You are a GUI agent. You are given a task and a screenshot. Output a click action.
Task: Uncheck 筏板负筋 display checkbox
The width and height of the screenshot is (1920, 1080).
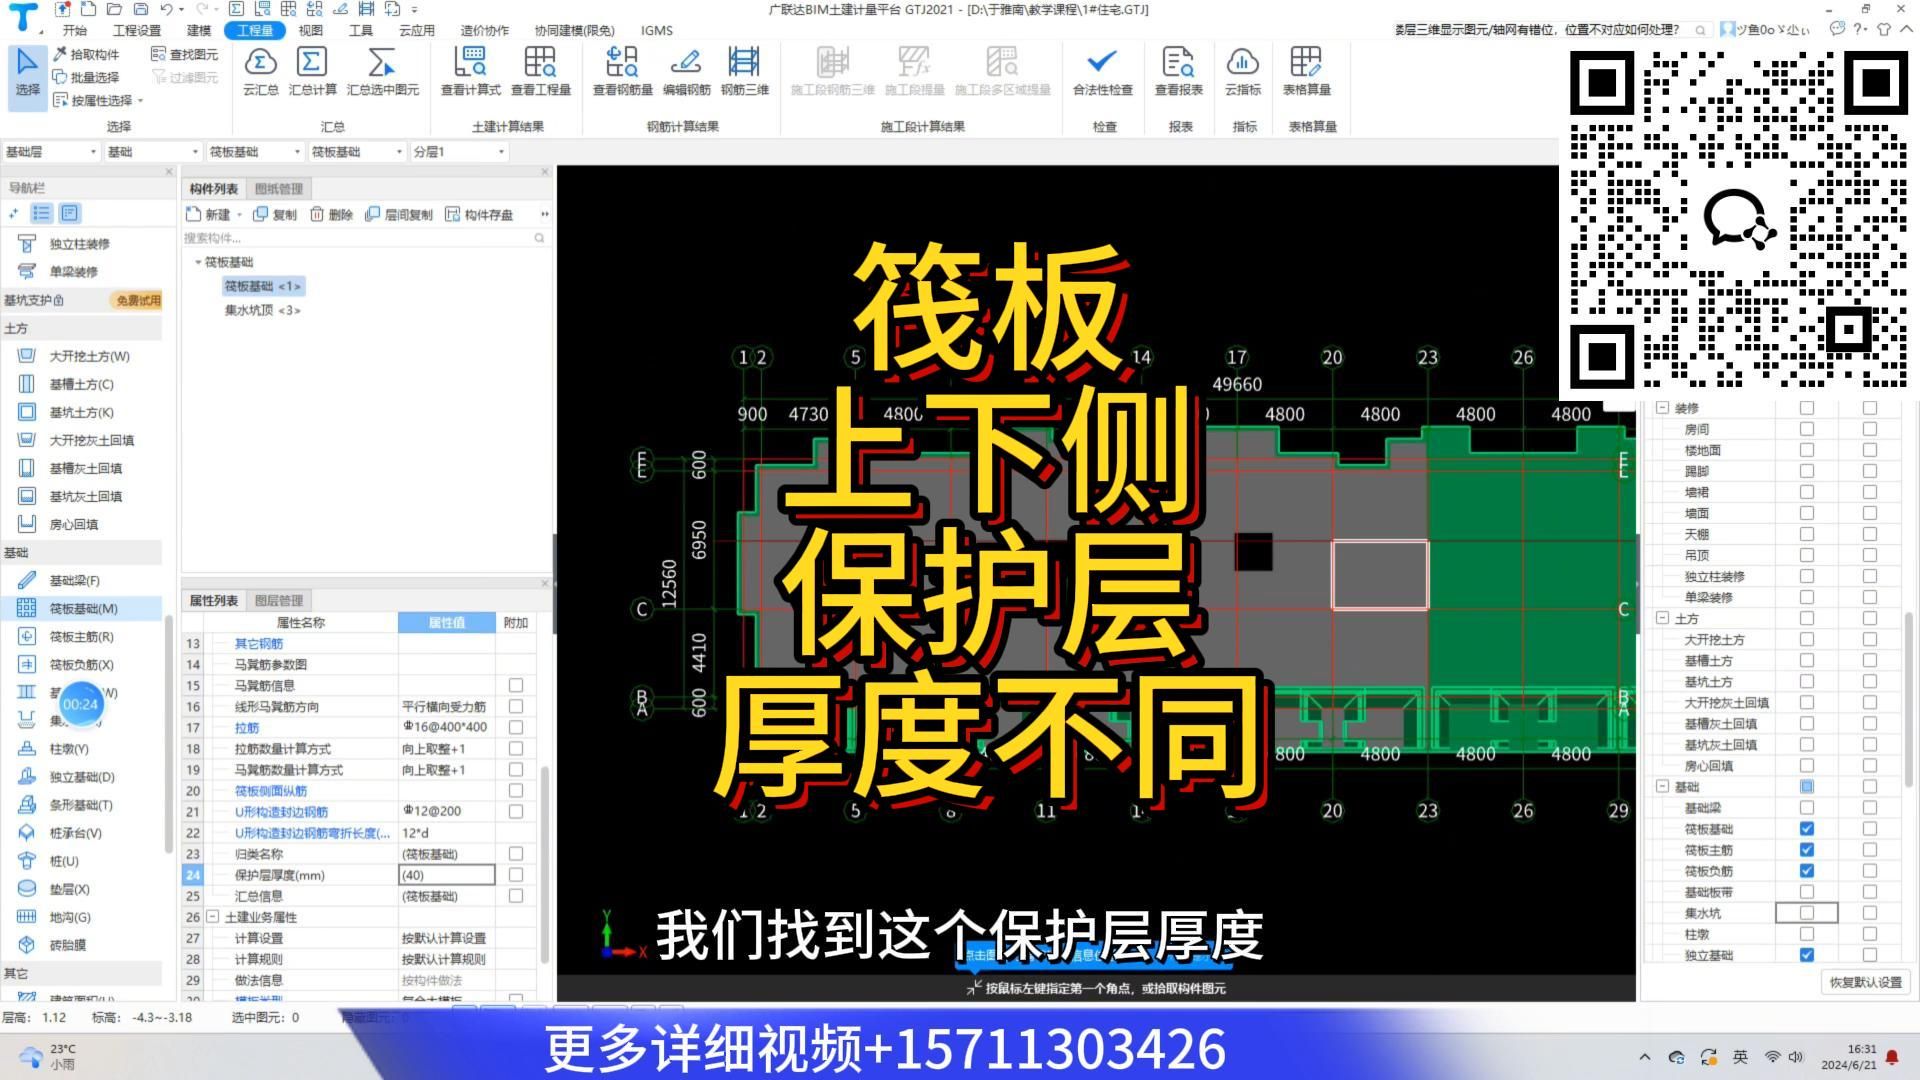(x=1806, y=870)
